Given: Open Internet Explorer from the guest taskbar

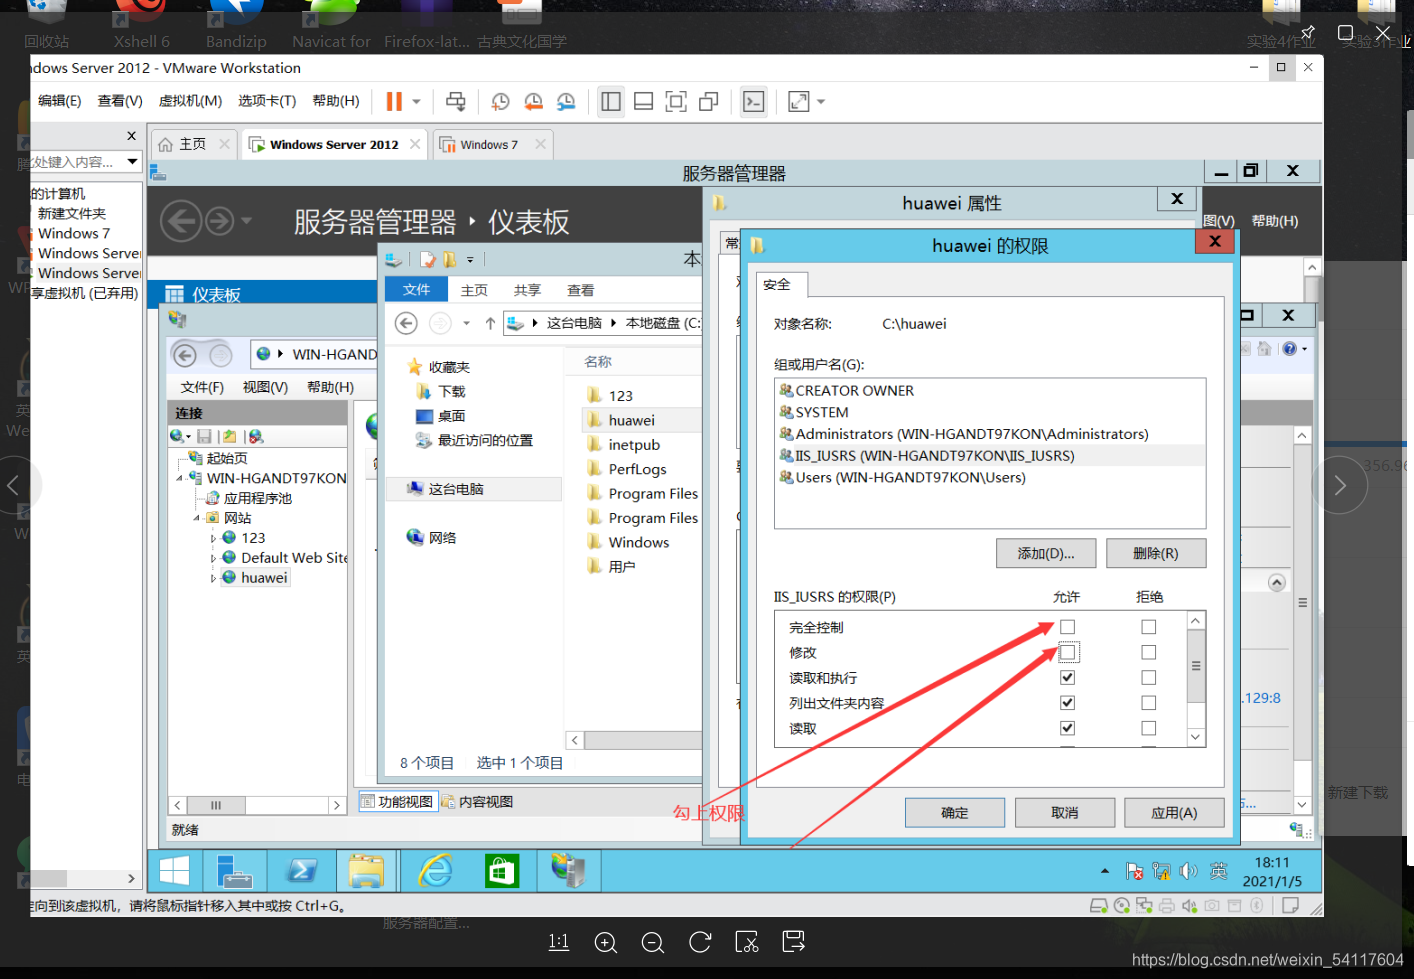Looking at the screenshot, I should click(x=435, y=871).
